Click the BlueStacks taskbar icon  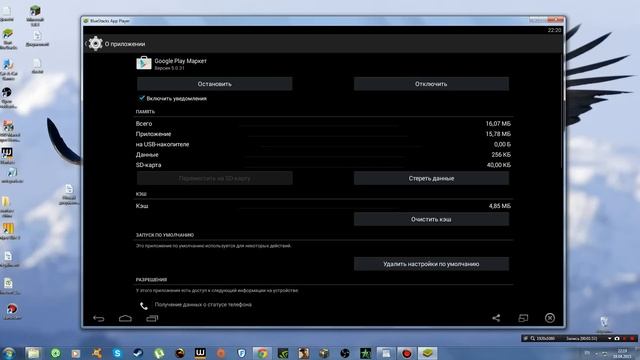pyautogui.click(x=427, y=353)
